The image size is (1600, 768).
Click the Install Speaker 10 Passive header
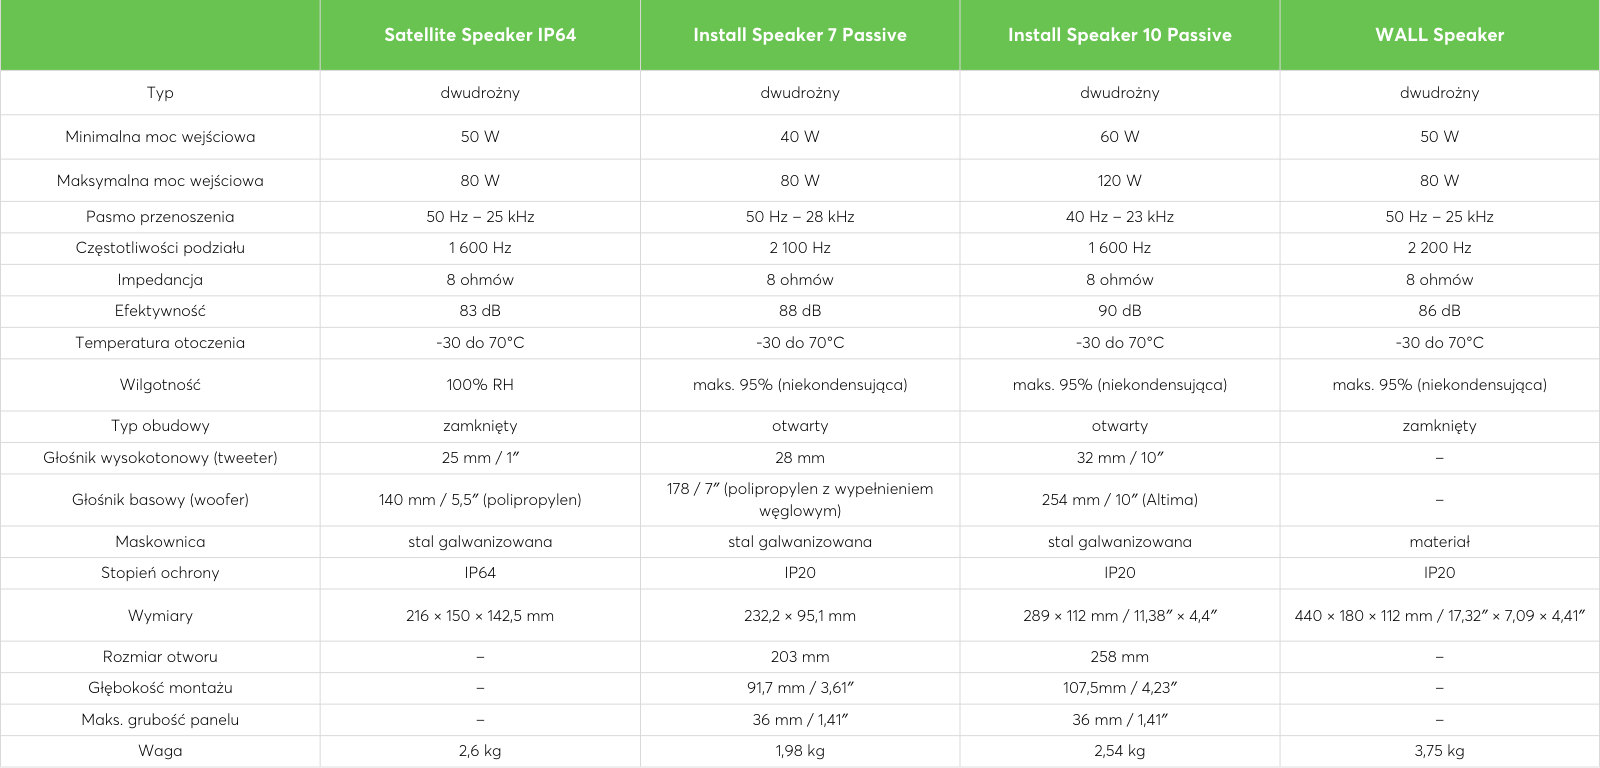tap(1120, 35)
